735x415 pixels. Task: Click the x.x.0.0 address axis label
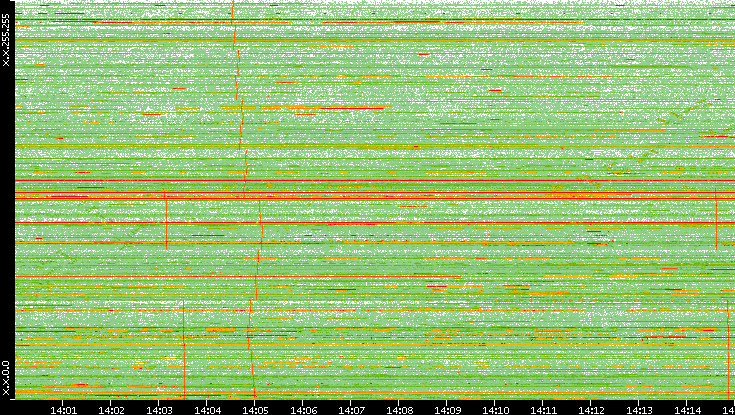click(x=6, y=378)
